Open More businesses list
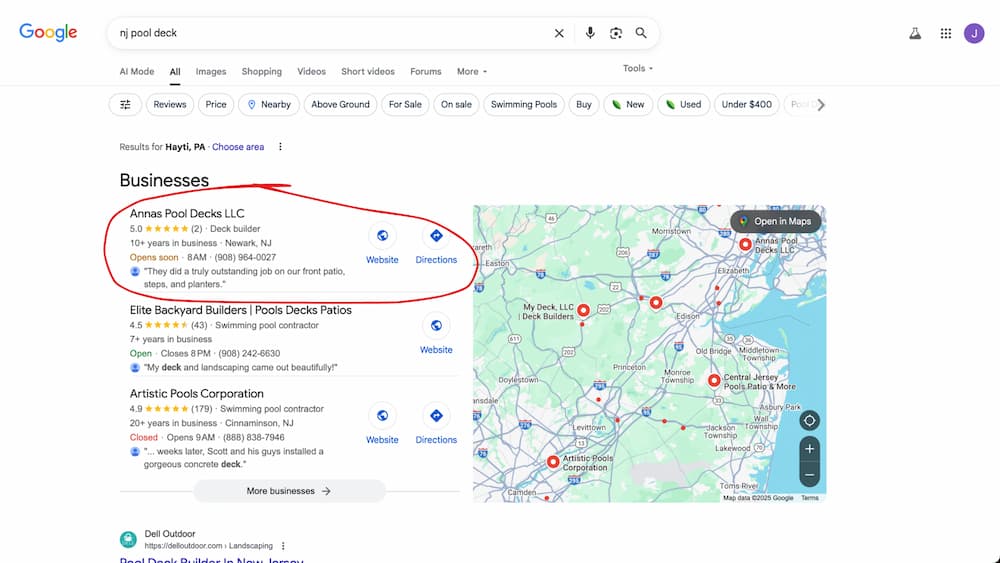Image resolution: width=1000 pixels, height=563 pixels. pos(289,491)
